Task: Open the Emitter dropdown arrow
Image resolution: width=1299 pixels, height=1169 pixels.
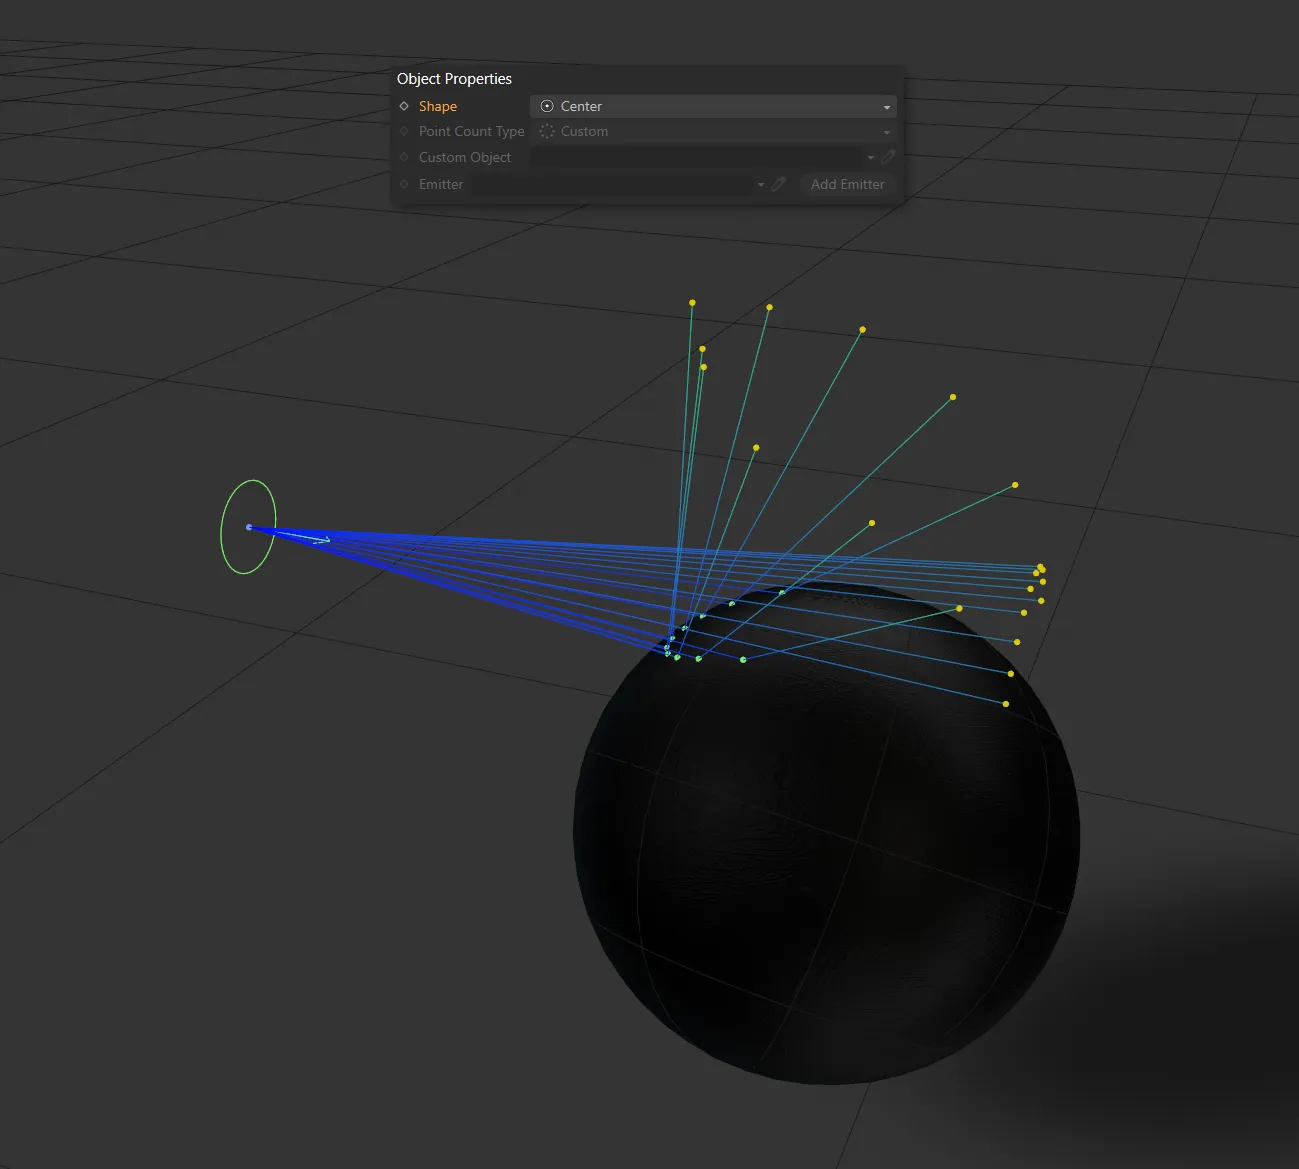Action: (760, 184)
